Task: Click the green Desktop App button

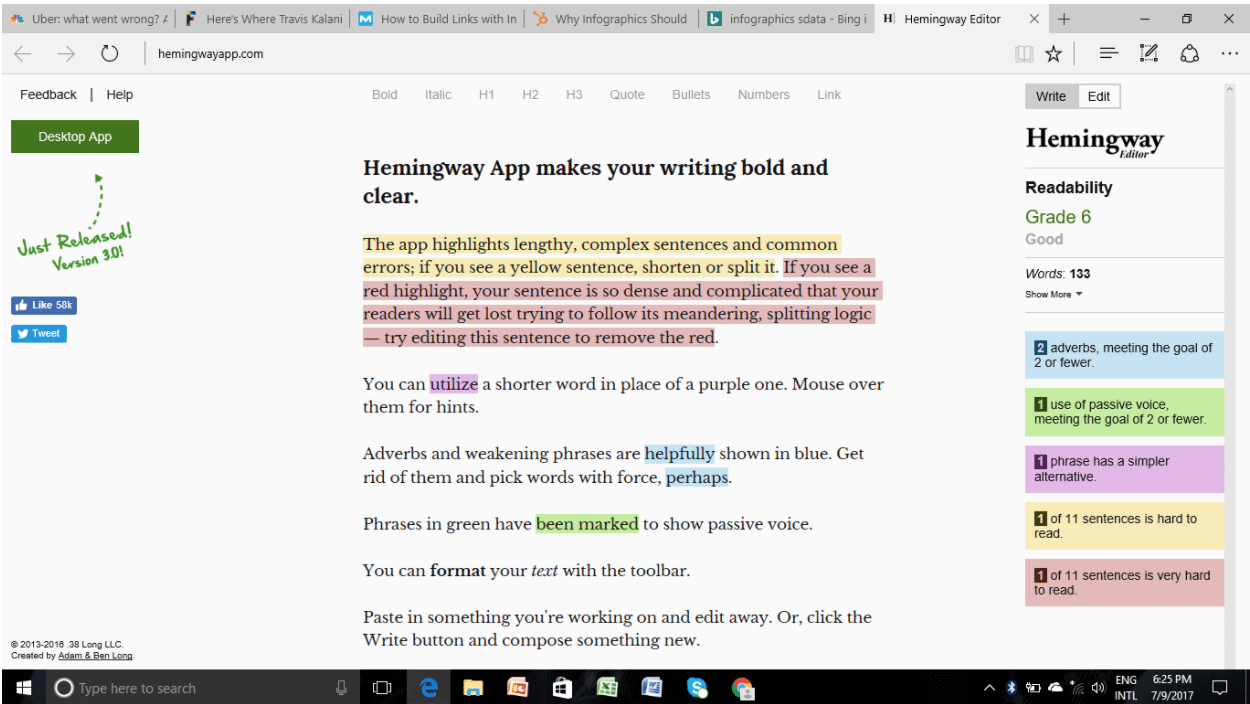Action: [75, 137]
